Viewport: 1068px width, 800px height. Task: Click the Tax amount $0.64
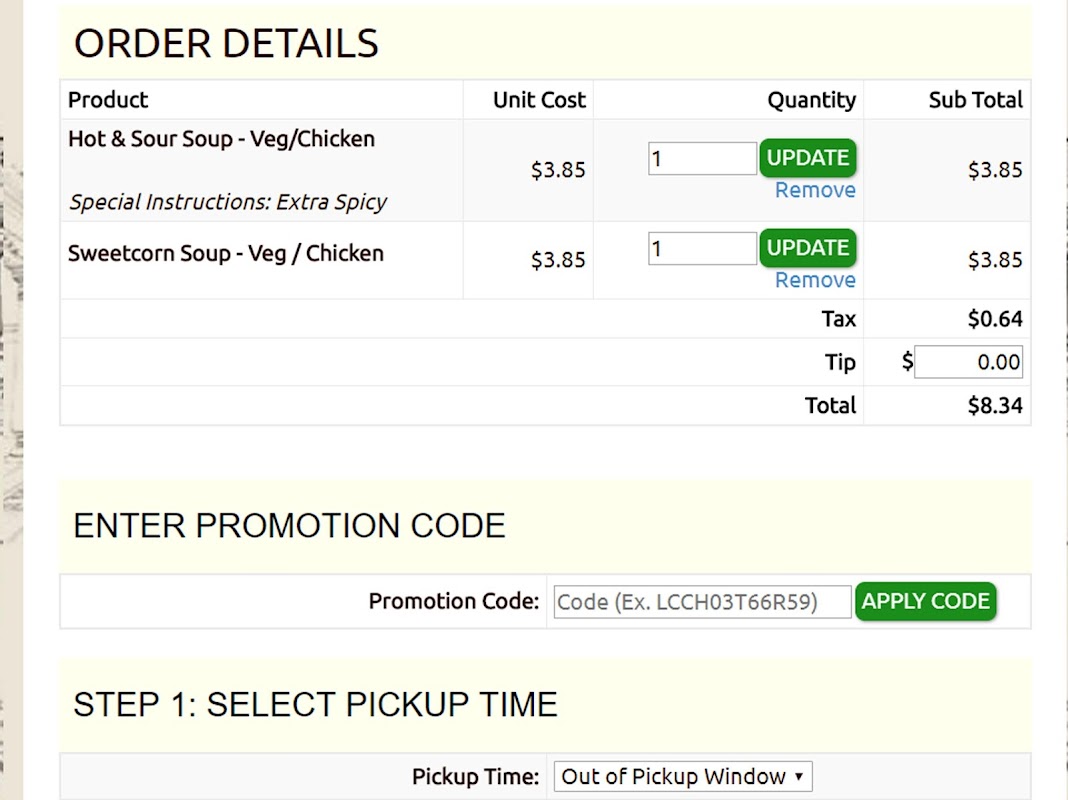pyautogui.click(x=995, y=319)
